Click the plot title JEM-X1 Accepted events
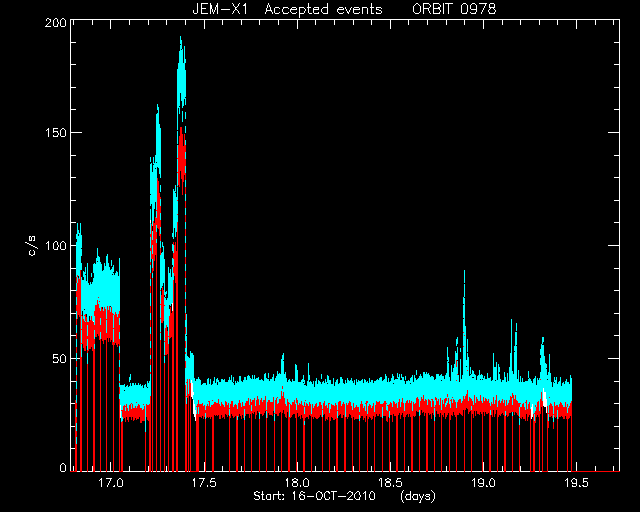 pos(287,9)
